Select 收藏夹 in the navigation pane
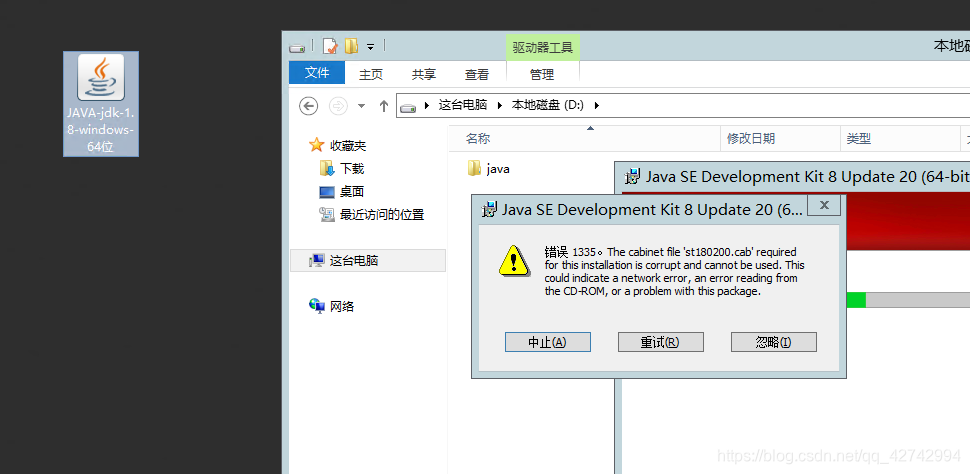This screenshot has height=474, width=970. [348, 146]
